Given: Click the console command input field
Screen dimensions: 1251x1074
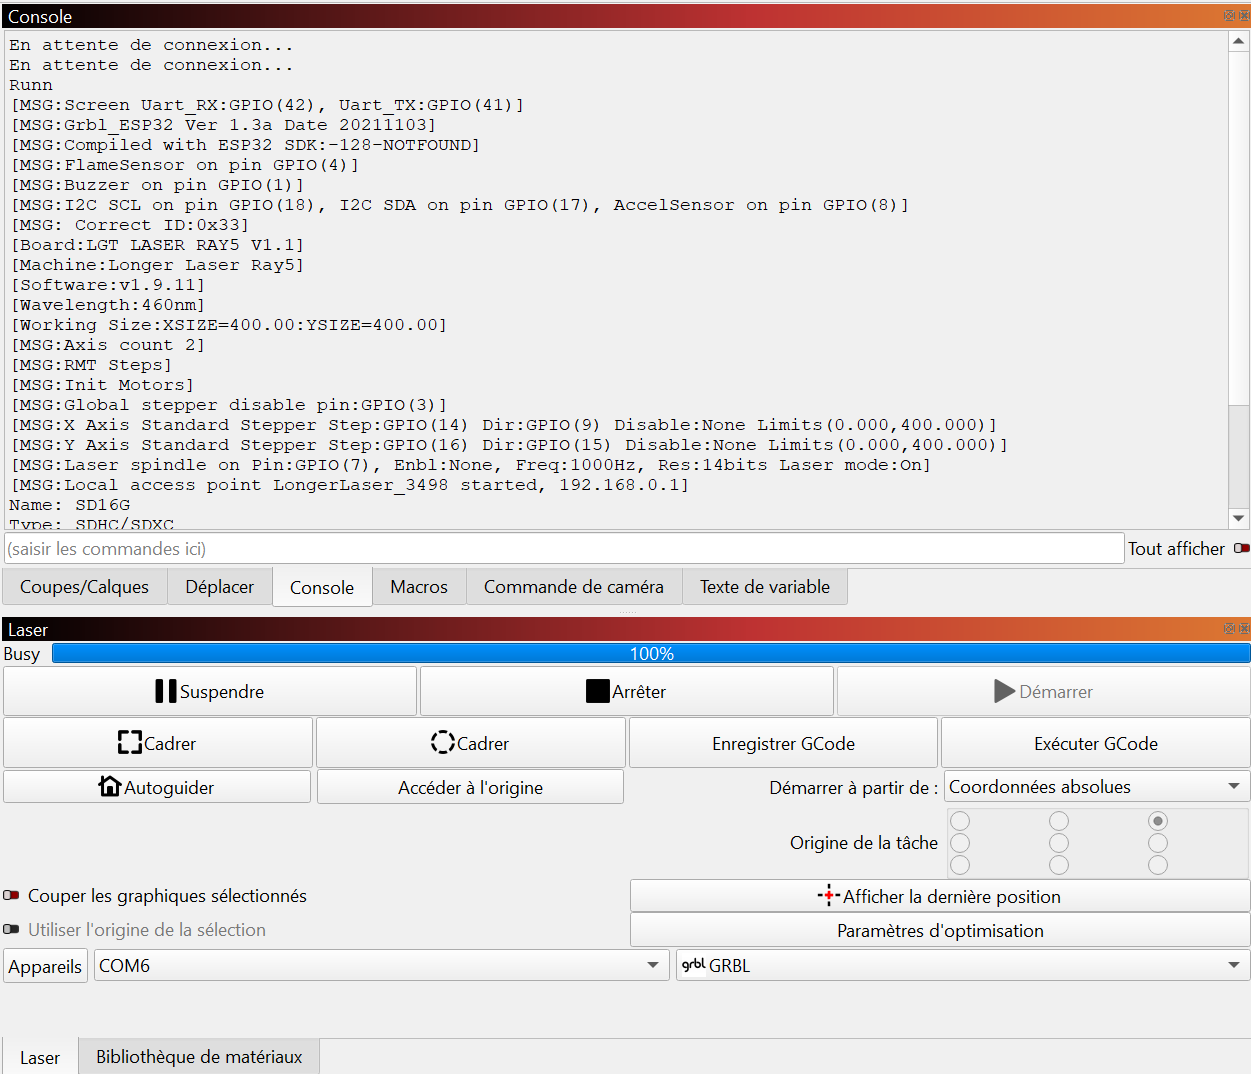Looking at the screenshot, I should tap(564, 548).
